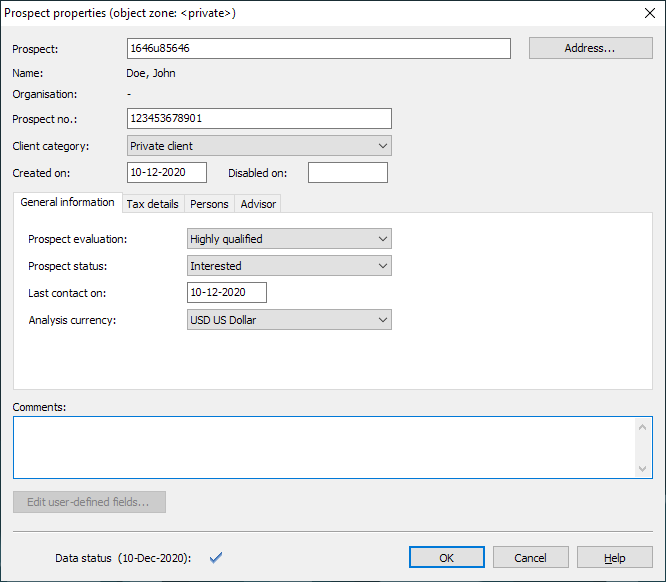The height and width of the screenshot is (582, 666).
Task: Click the Prospect no. input field
Action: pos(259,119)
